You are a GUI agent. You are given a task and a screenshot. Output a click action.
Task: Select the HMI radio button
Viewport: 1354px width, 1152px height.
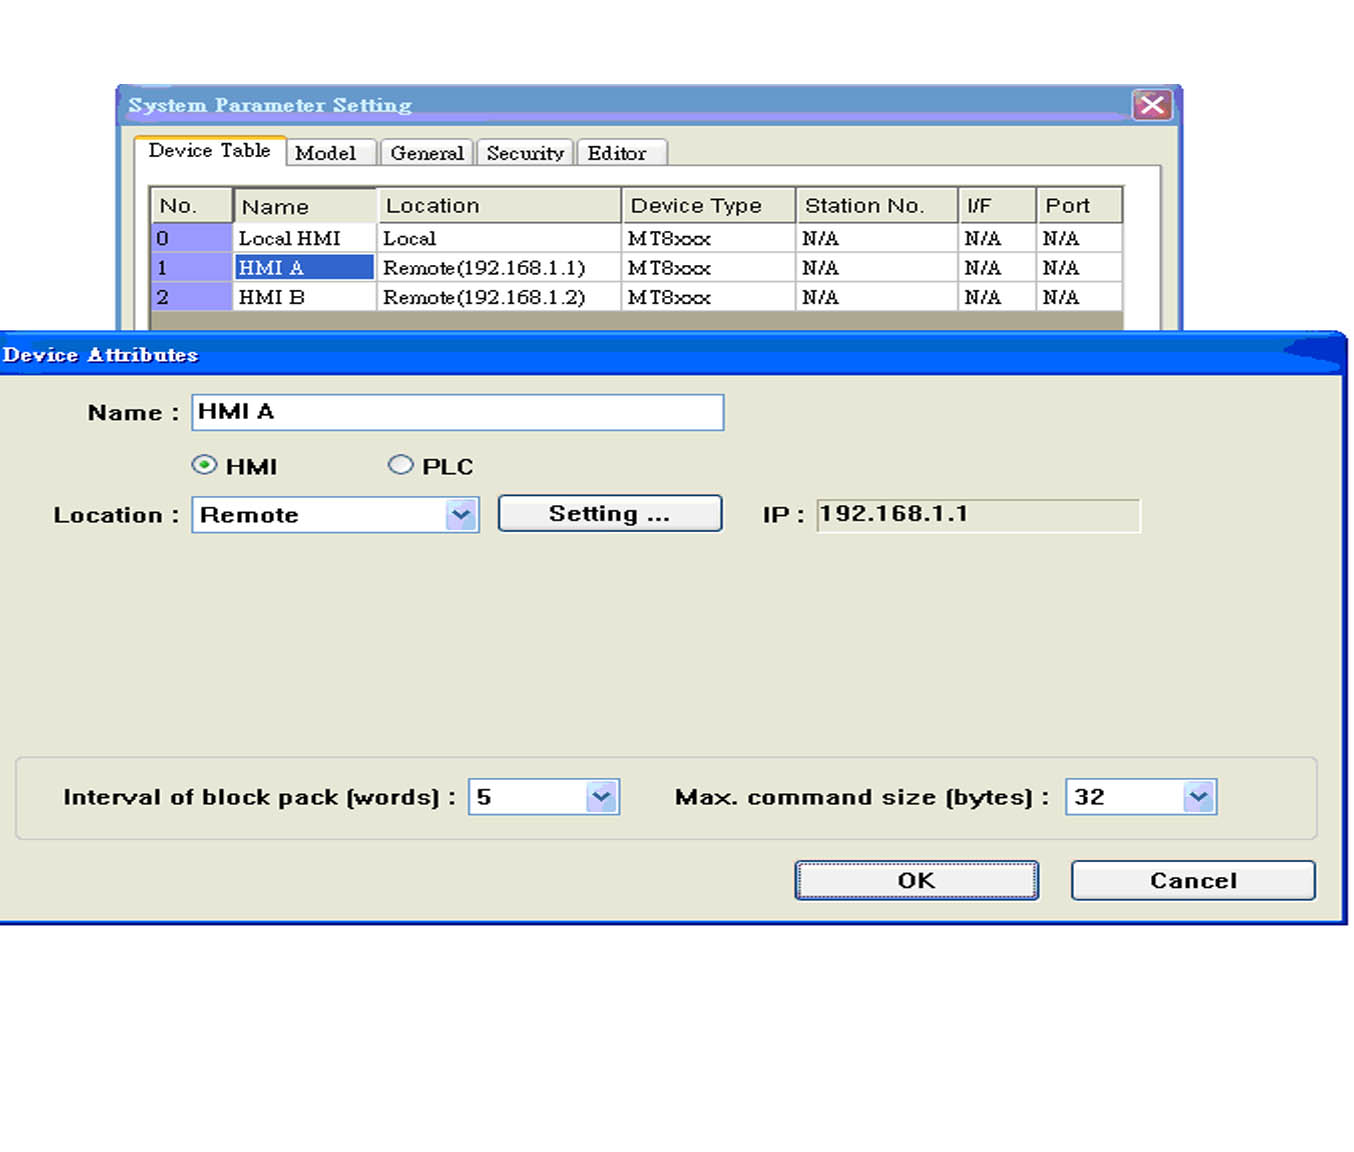(204, 465)
